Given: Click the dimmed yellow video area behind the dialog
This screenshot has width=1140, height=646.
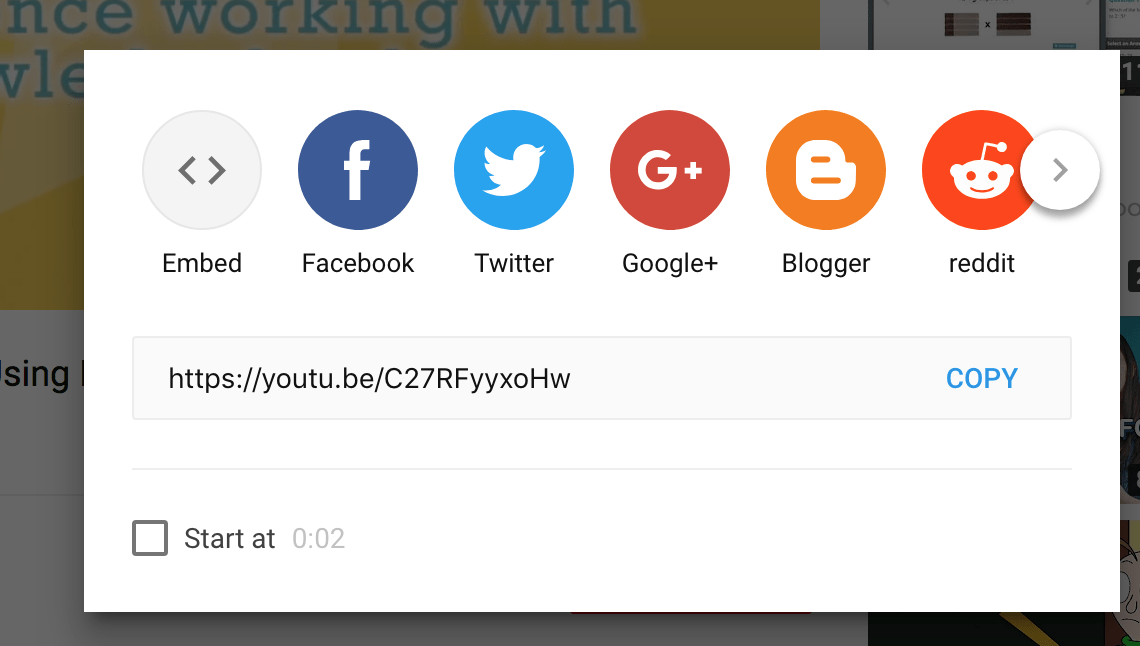Looking at the screenshot, I should (x=41, y=182).
